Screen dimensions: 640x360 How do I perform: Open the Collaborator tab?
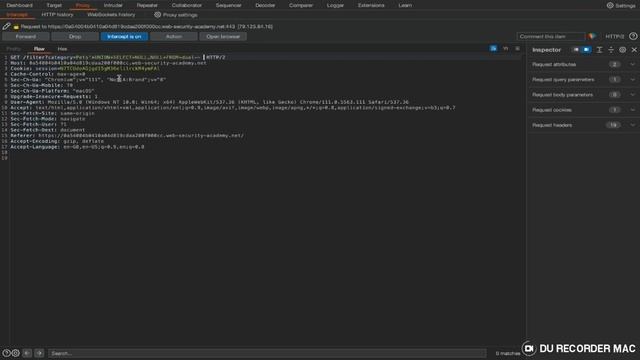[187, 5]
